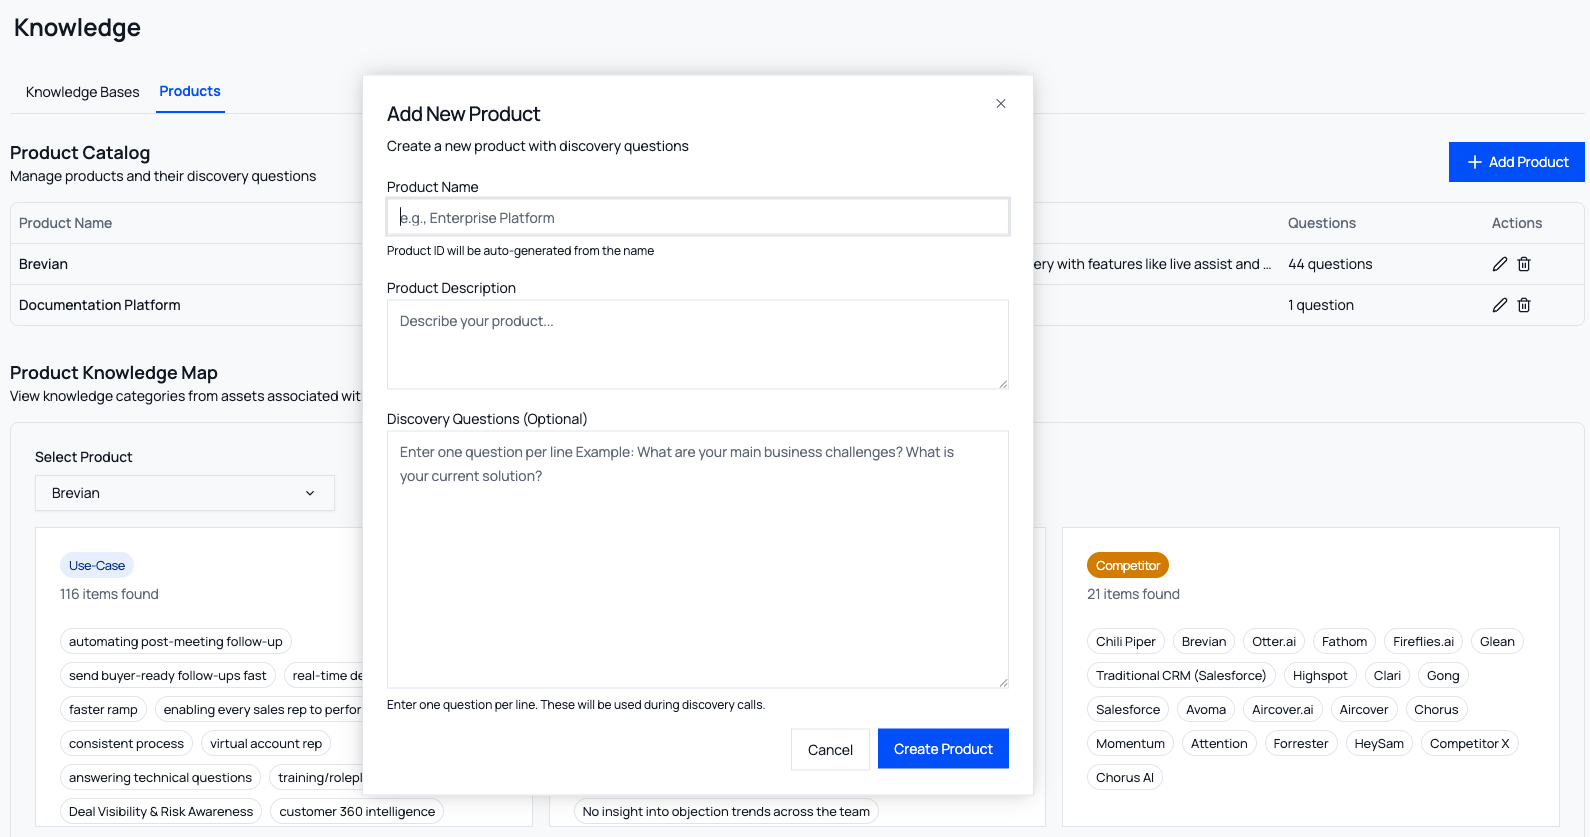Select the Competitor X tag
The image size is (1590, 837).
click(1470, 744)
